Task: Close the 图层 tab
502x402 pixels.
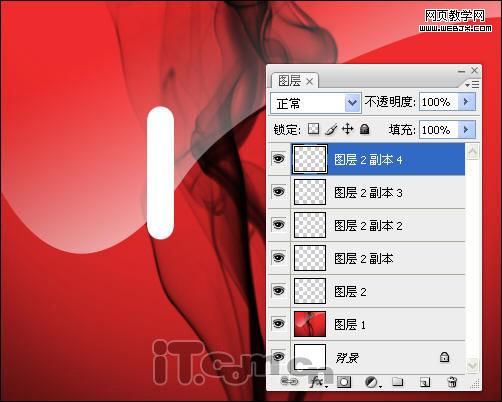Action: pyautogui.click(x=310, y=82)
